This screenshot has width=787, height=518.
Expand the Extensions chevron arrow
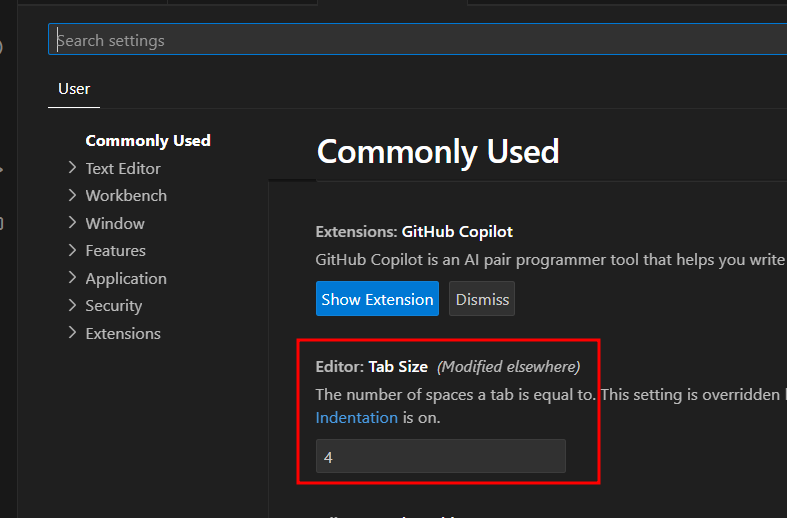click(72, 333)
